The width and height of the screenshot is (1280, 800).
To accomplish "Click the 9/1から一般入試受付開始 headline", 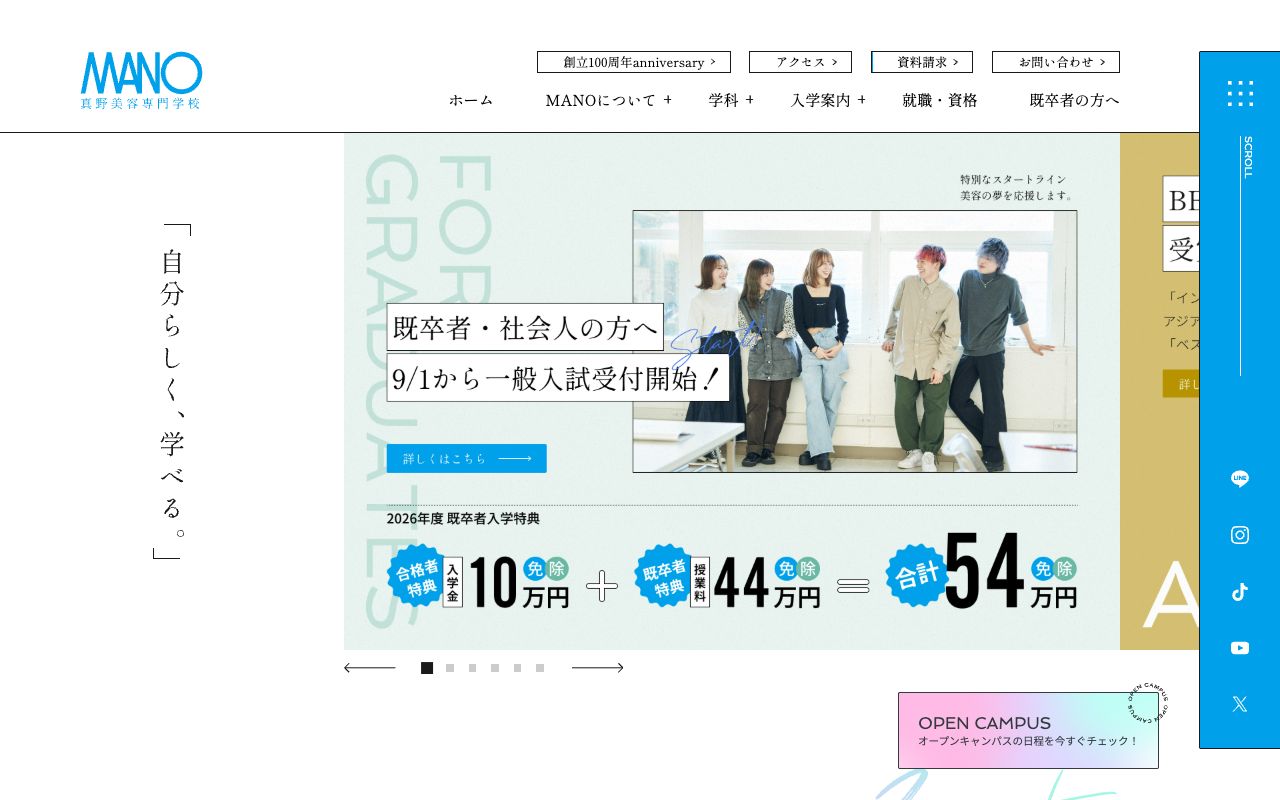I will [558, 378].
